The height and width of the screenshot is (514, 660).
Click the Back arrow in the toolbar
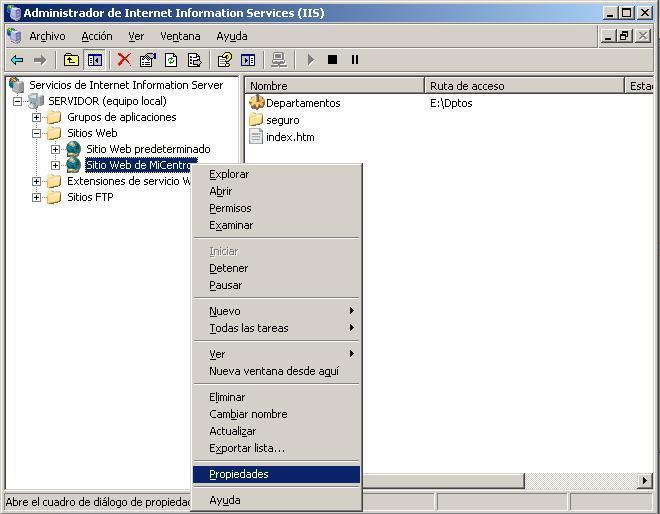click(17, 60)
